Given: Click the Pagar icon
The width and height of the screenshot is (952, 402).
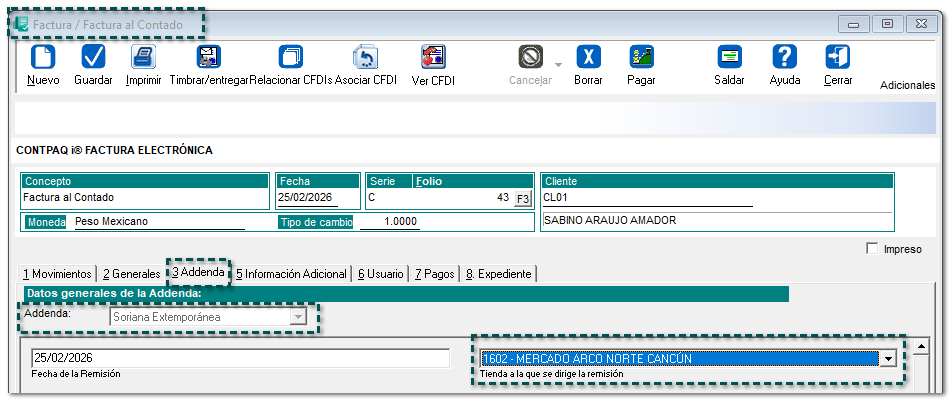Looking at the screenshot, I should [x=641, y=57].
